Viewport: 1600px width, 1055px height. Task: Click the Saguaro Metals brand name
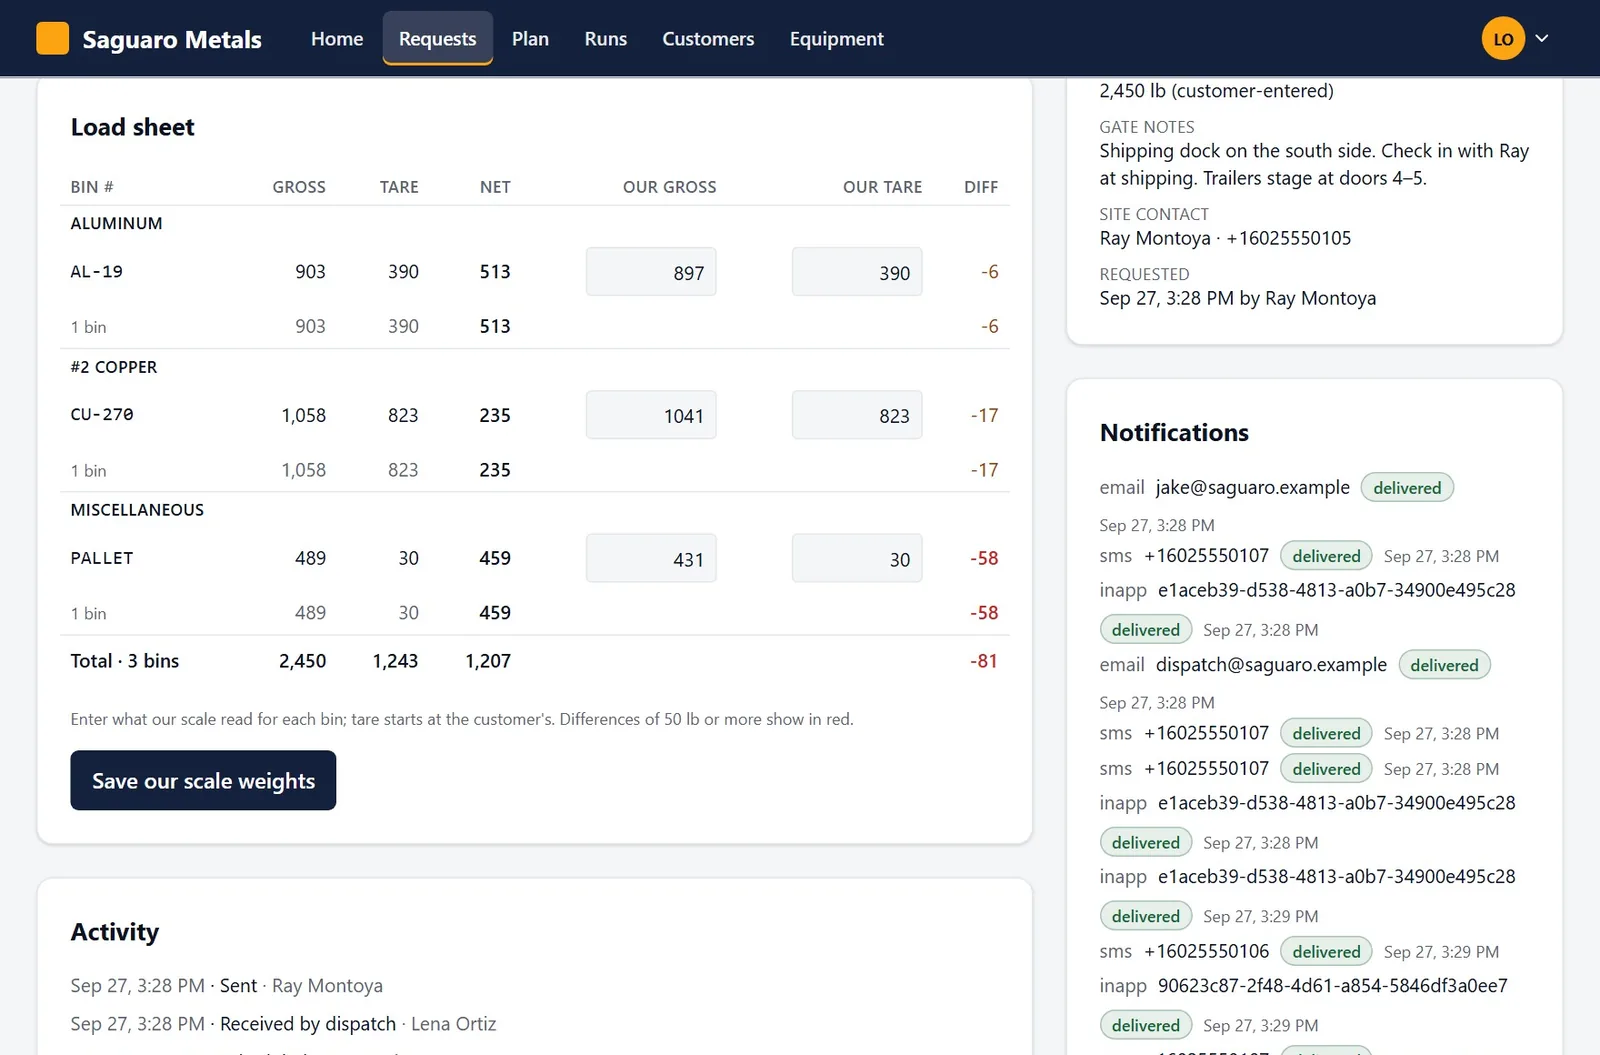coord(172,39)
